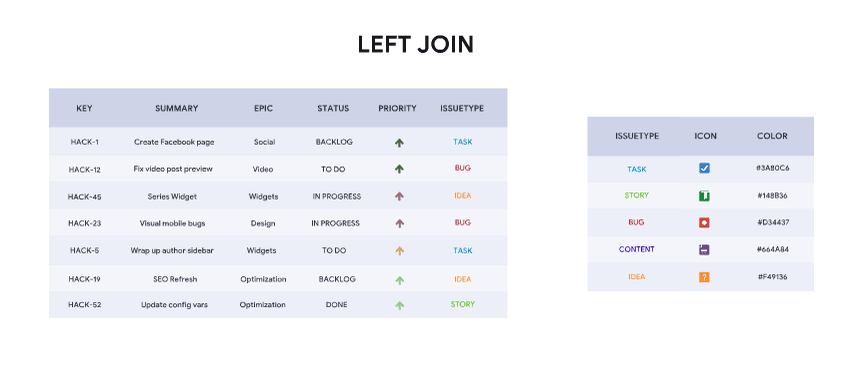
Task: Click the priority arrow in HACK-45 row
Action: [400, 196]
